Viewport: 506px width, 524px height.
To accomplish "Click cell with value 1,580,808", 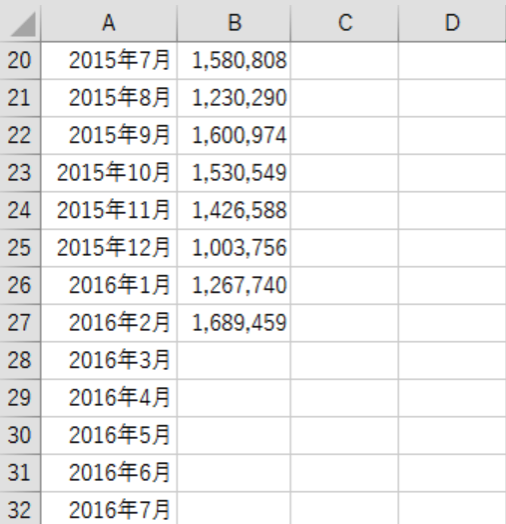I will pos(234,60).
